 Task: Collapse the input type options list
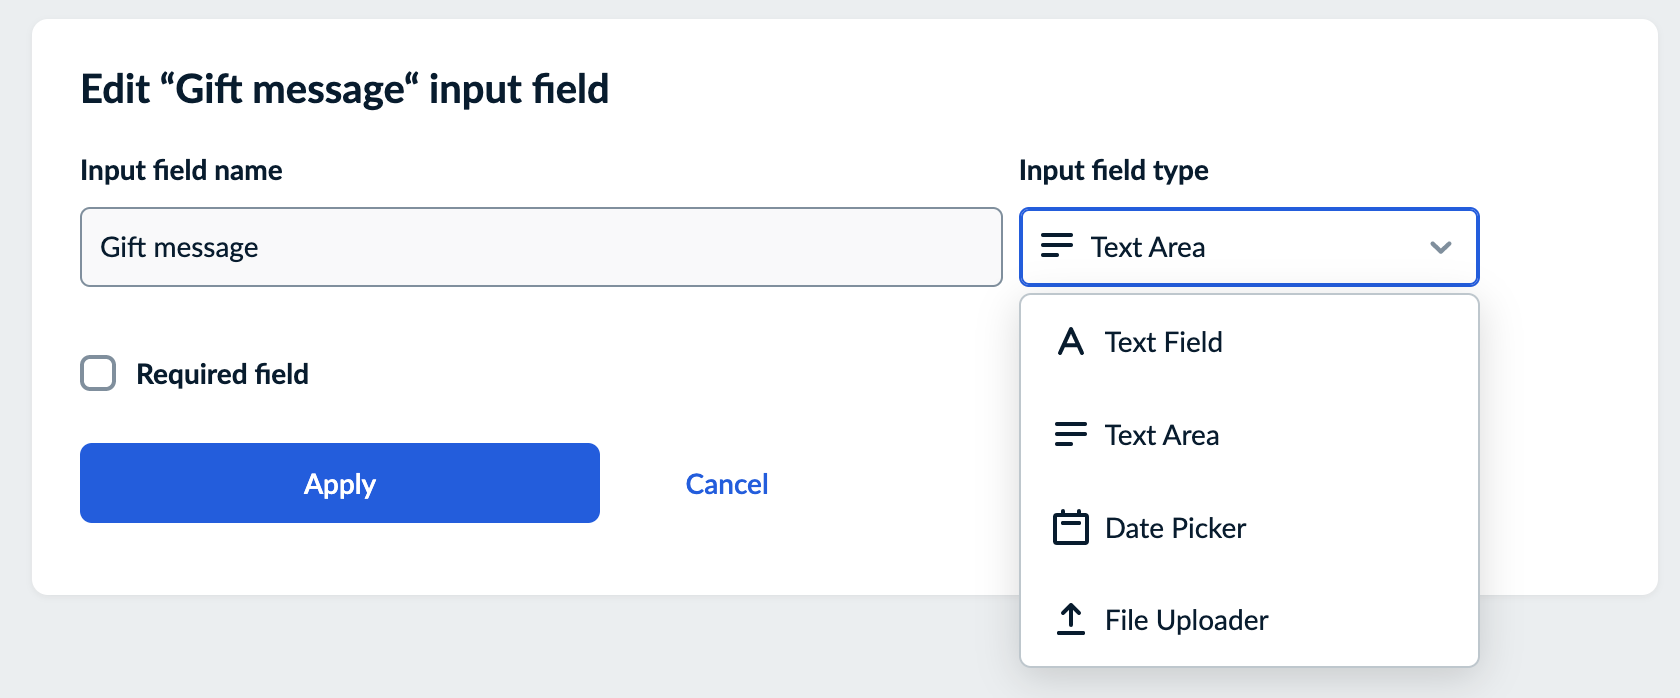point(1248,247)
